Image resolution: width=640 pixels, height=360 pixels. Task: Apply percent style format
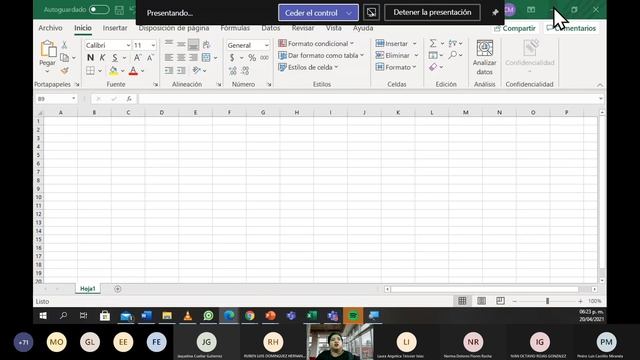click(252, 58)
